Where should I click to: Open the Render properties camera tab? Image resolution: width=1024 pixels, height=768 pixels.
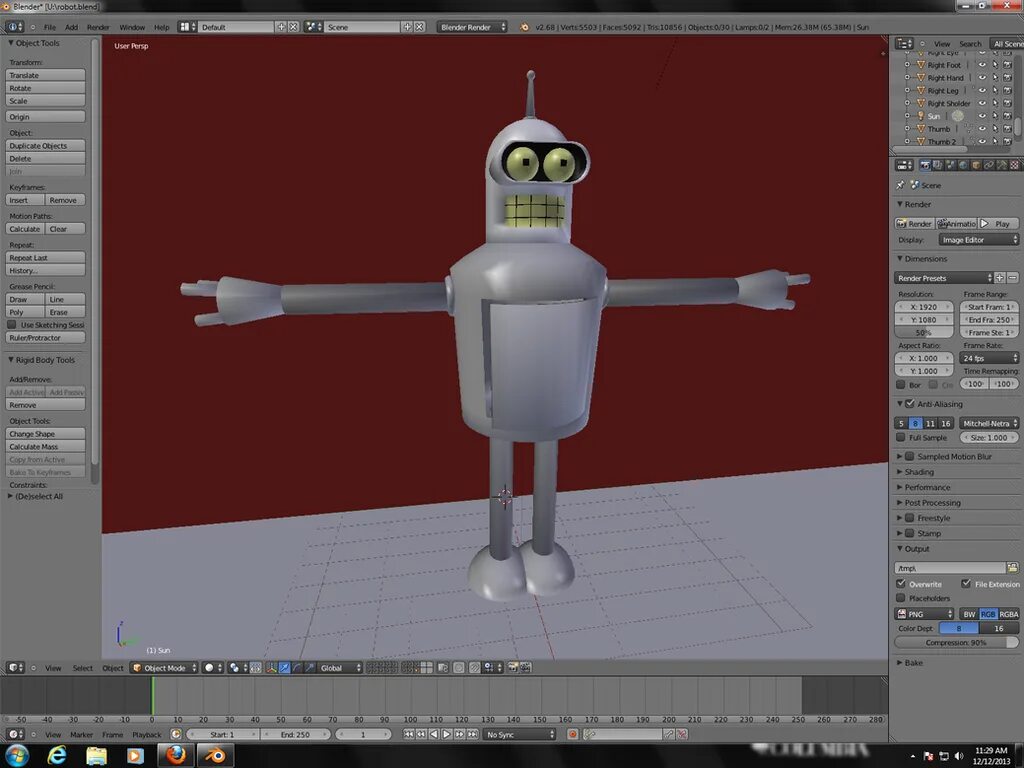point(925,165)
